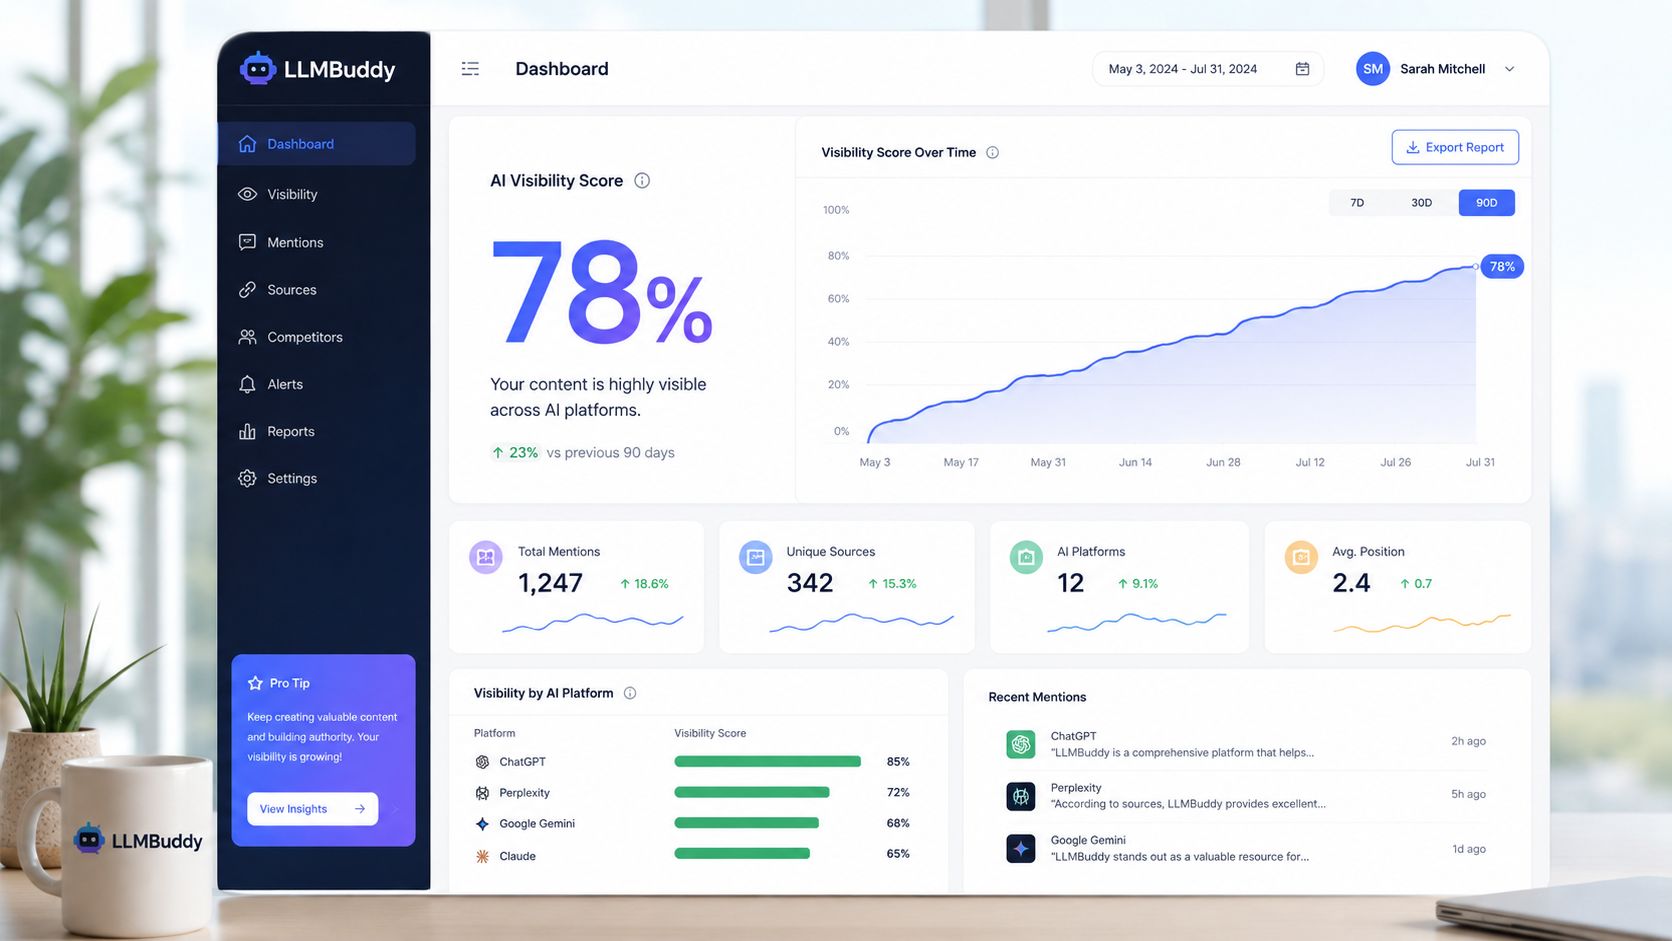Open the Visibility sidebar item
This screenshot has width=1672, height=941.
[x=316, y=194]
